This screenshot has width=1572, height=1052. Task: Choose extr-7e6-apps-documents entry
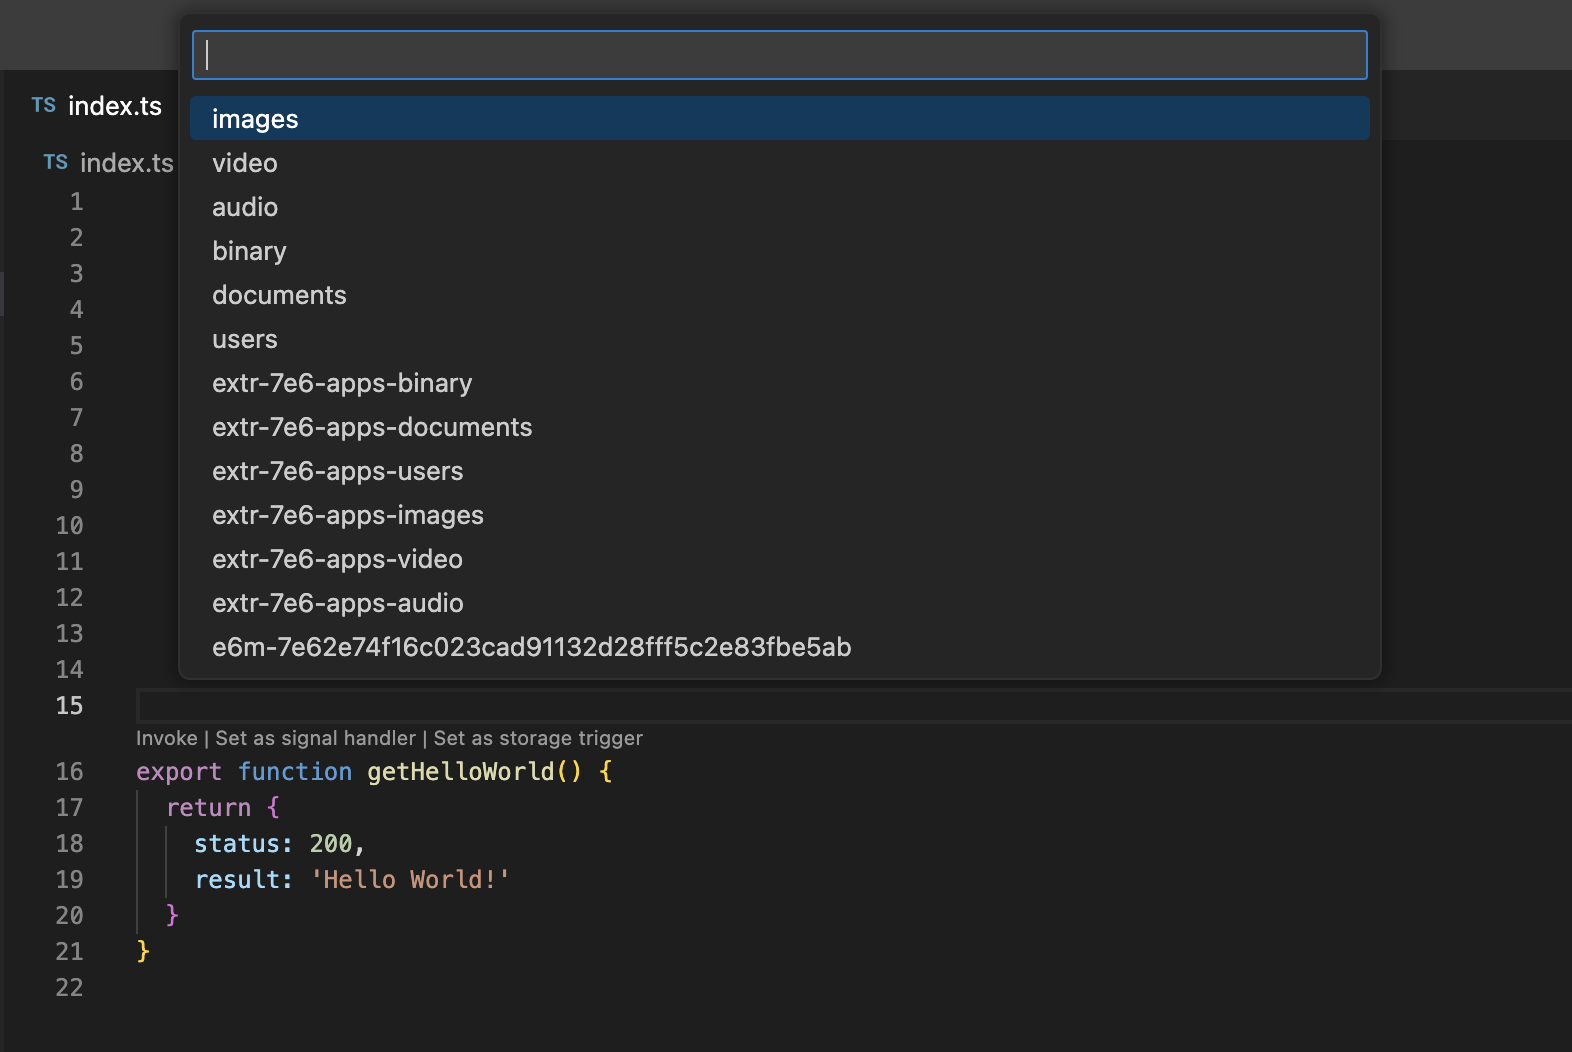click(x=372, y=427)
